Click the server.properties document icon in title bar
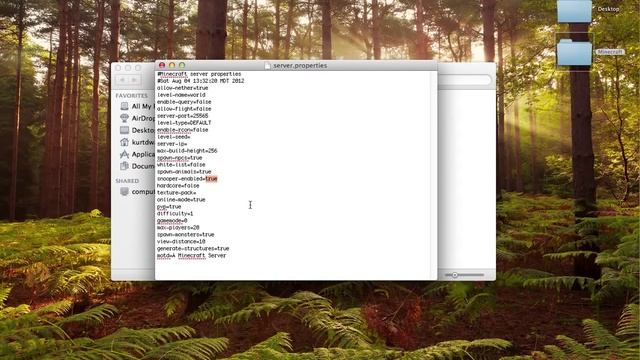 pyautogui.click(x=267, y=66)
